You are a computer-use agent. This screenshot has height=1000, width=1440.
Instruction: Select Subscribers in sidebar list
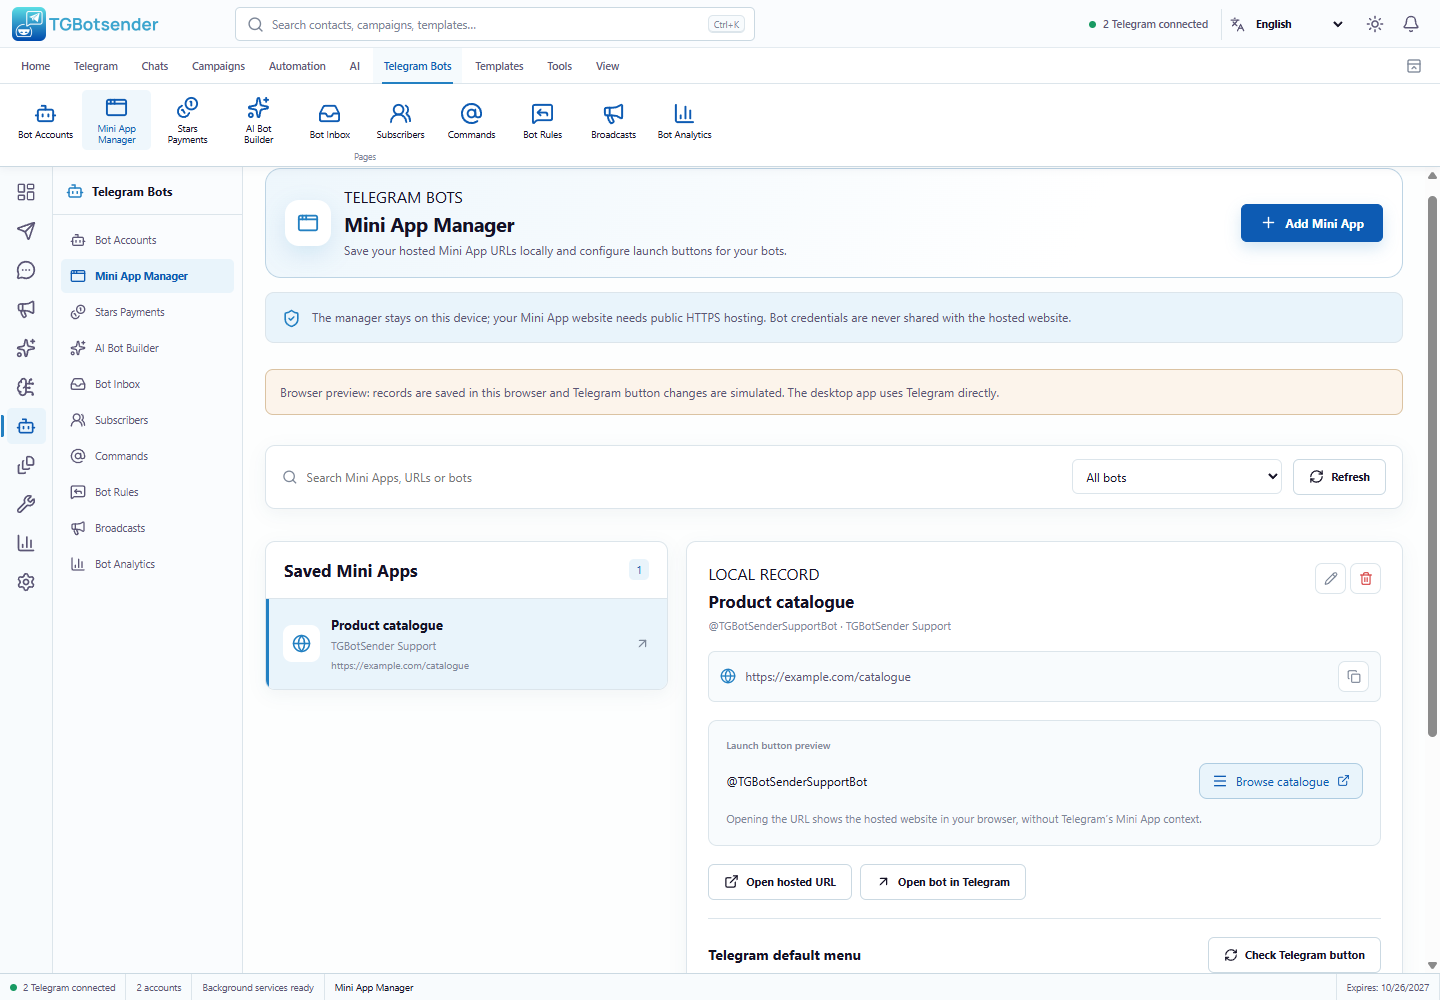pos(147,420)
